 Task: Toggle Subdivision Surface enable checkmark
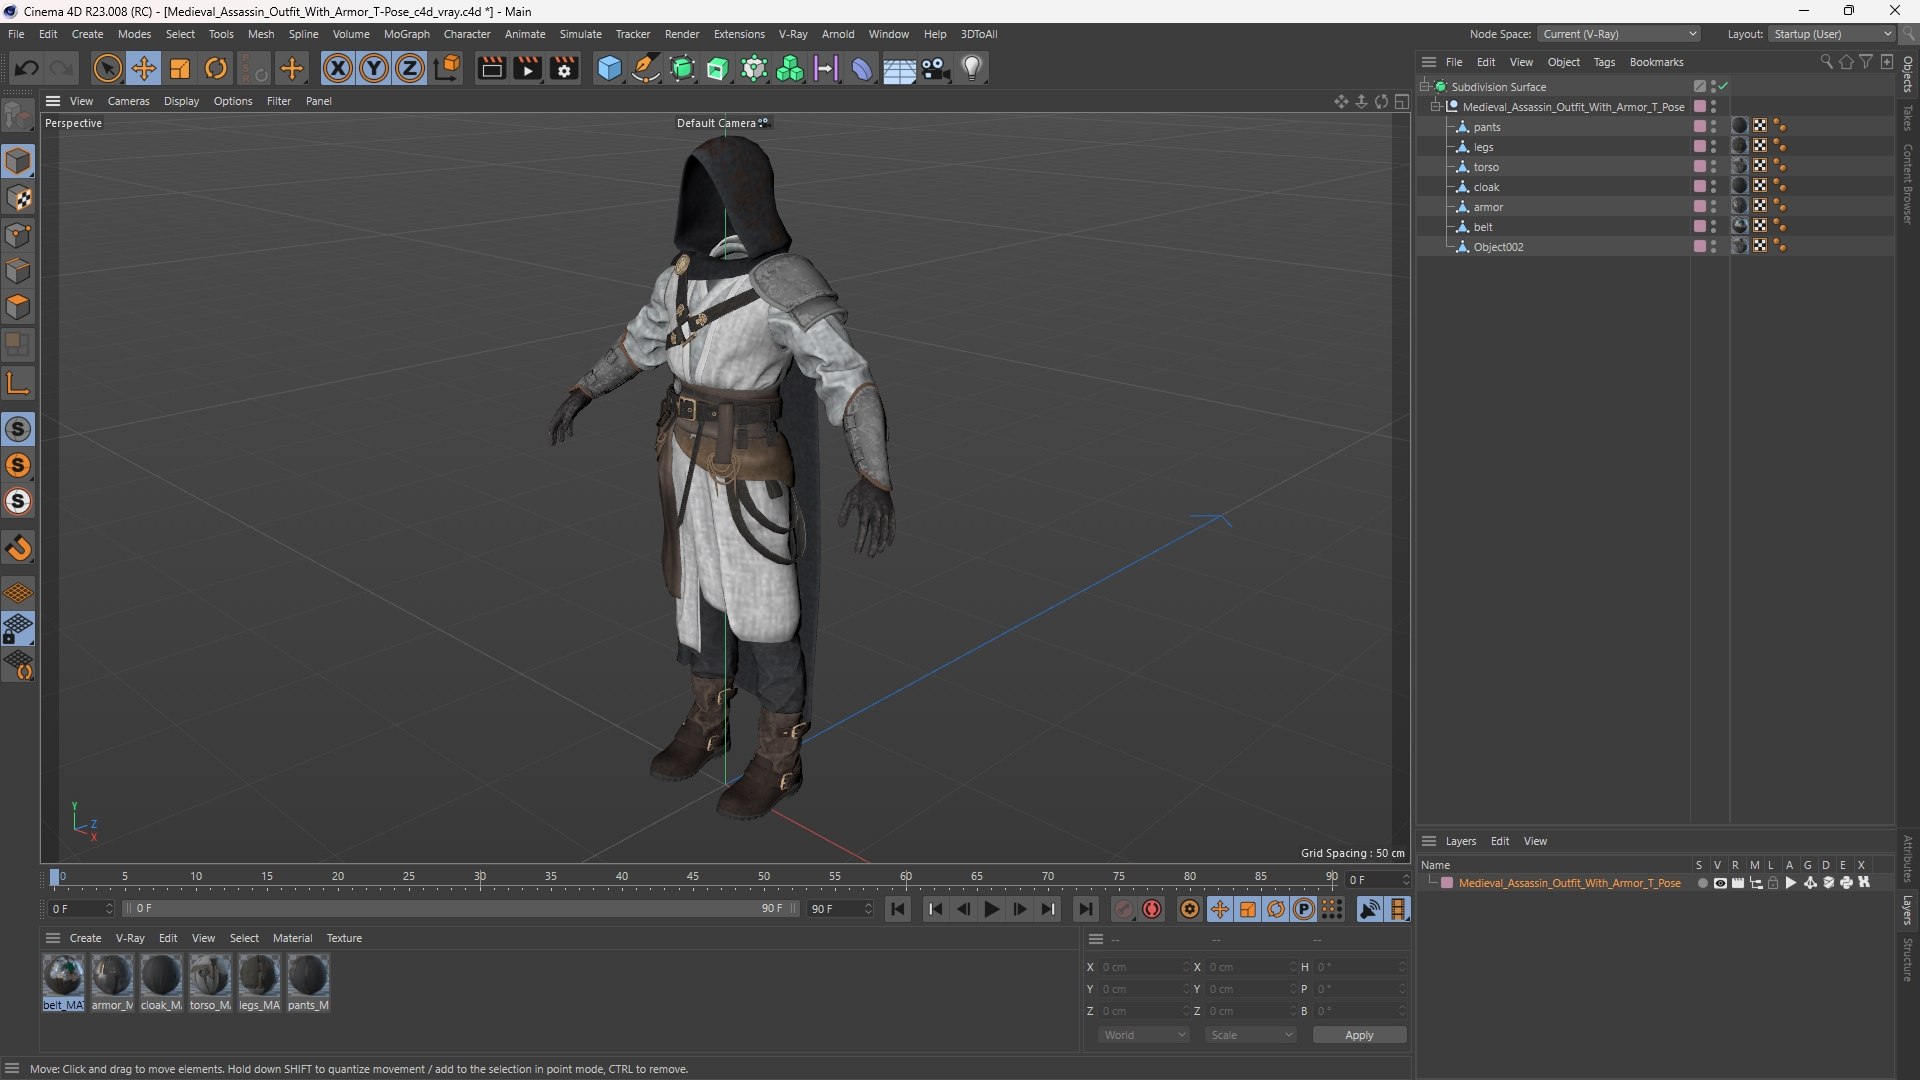pyautogui.click(x=1723, y=87)
